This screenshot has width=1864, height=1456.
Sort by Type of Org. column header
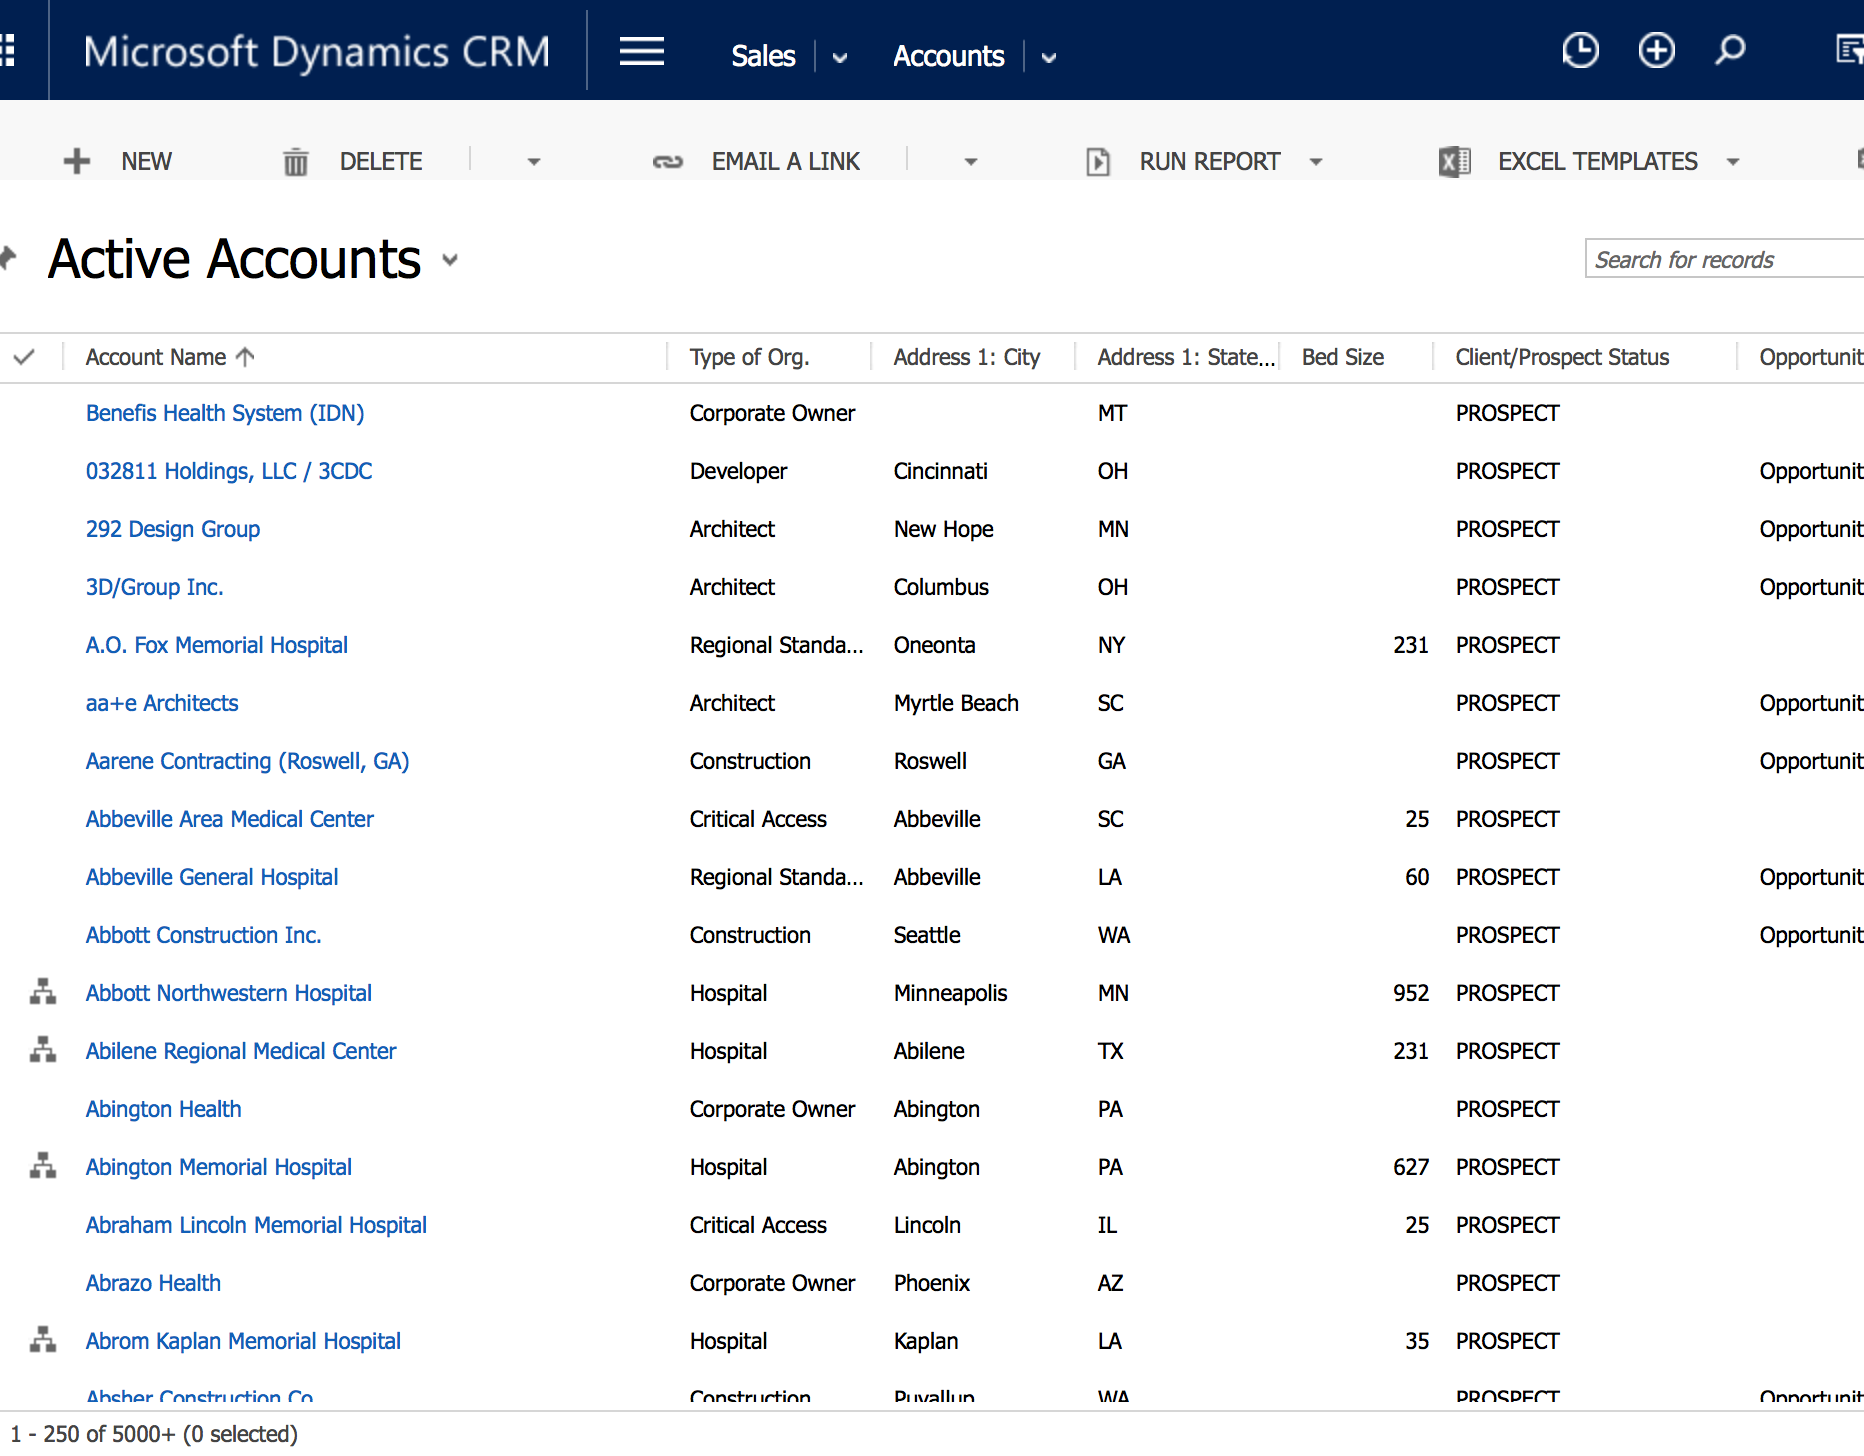pyautogui.click(x=750, y=357)
